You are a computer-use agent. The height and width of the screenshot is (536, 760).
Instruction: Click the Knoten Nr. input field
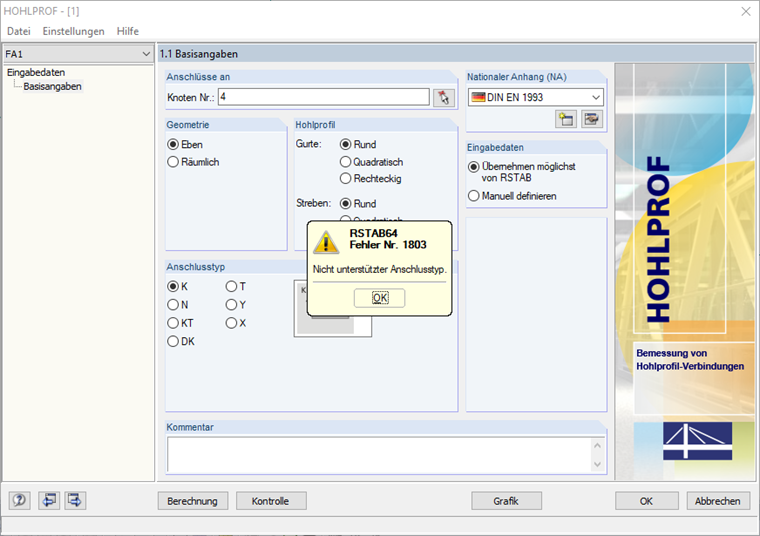[324, 97]
